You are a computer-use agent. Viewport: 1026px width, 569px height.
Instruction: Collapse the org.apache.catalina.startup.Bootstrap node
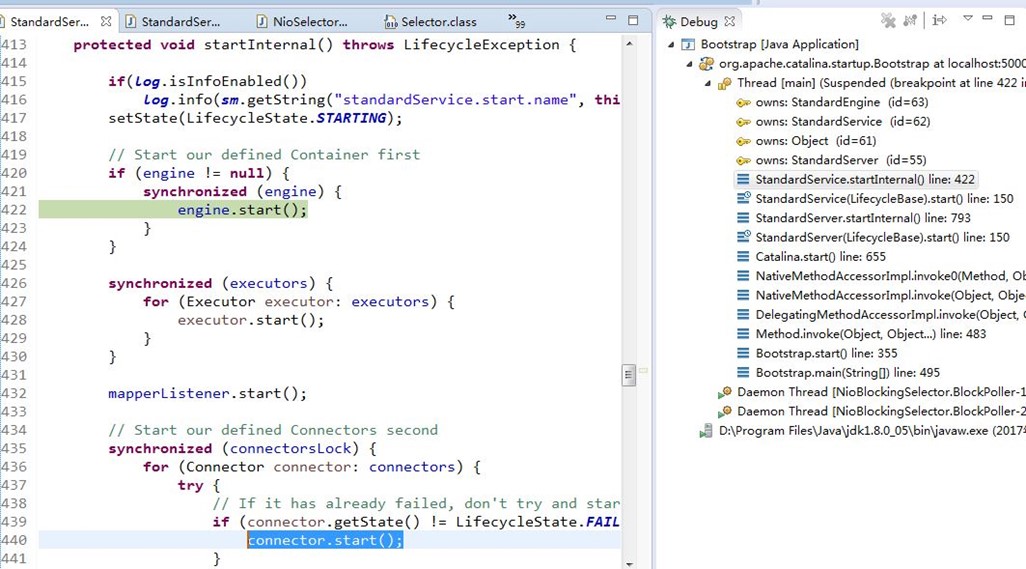[689, 64]
